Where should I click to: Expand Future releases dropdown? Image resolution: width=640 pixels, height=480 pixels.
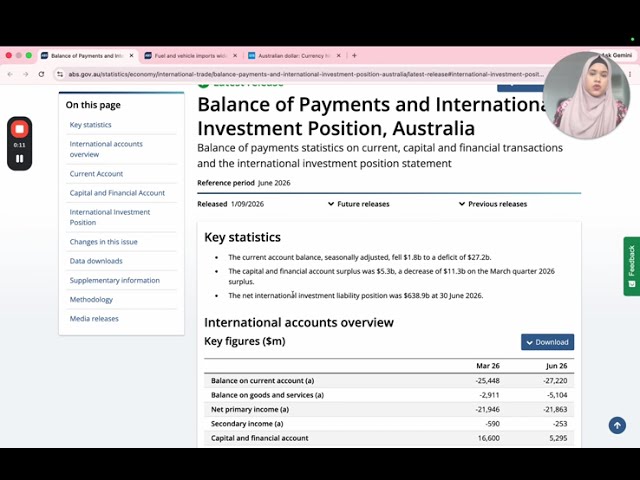click(x=359, y=204)
